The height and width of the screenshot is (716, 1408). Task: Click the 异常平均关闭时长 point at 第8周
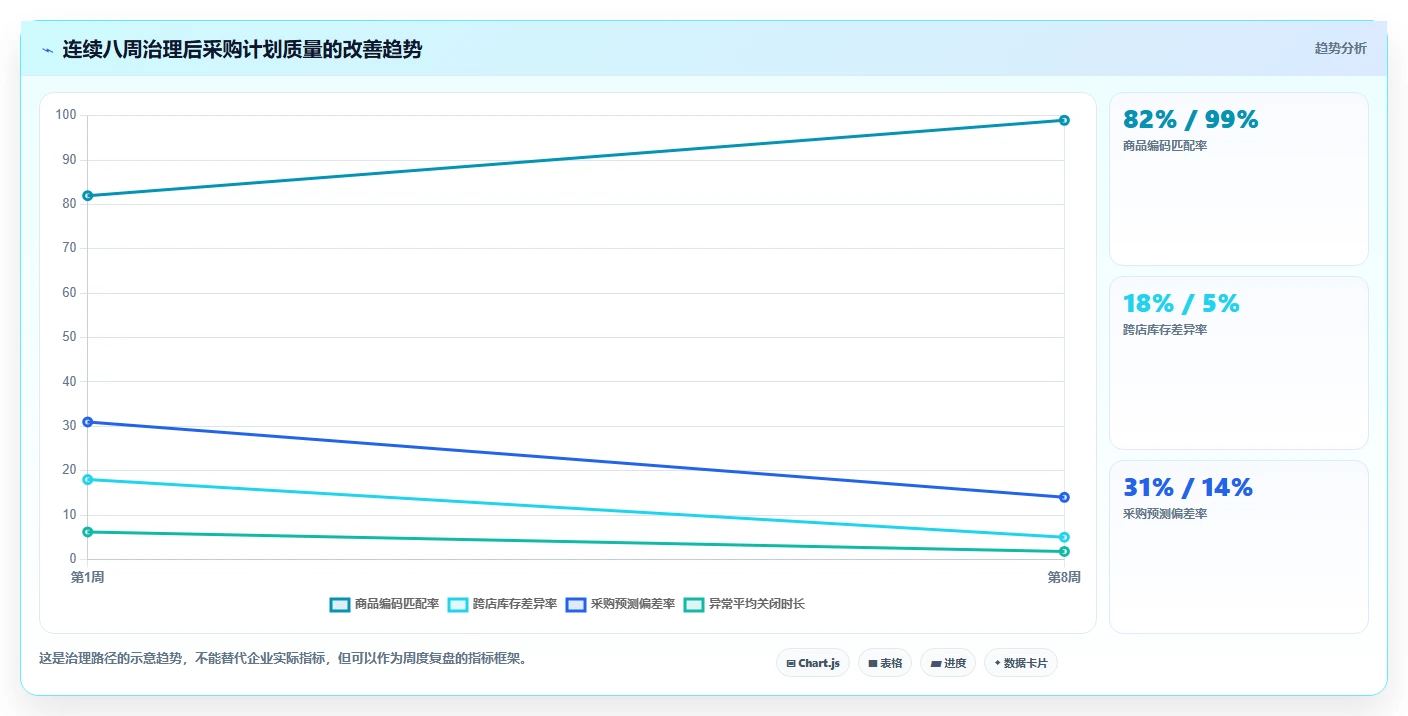click(1064, 551)
